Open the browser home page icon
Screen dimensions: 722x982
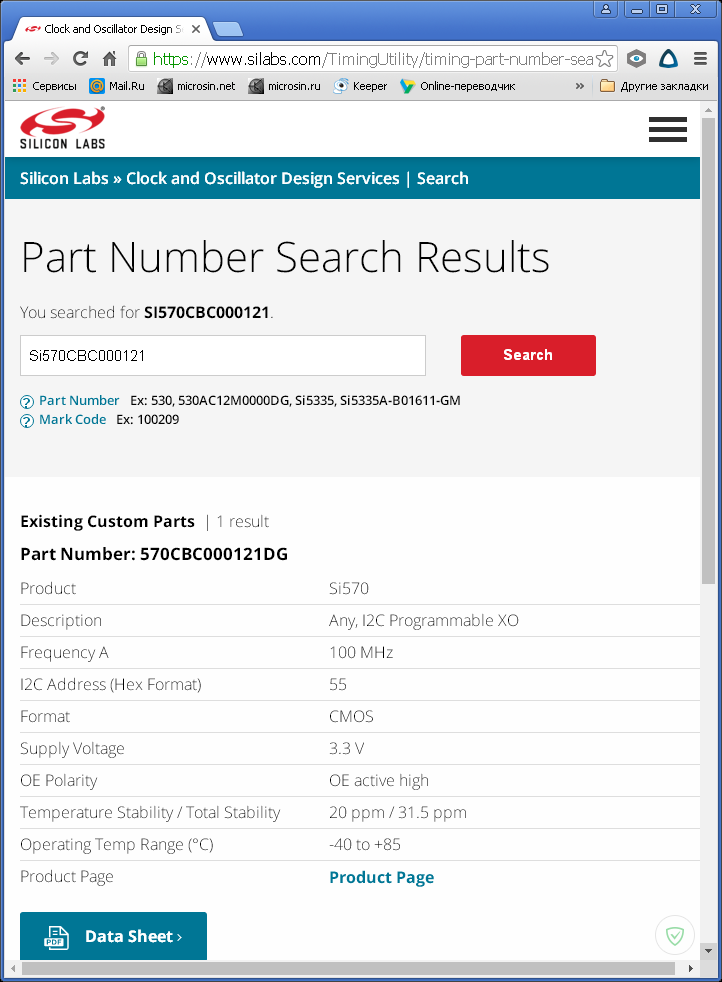110,59
